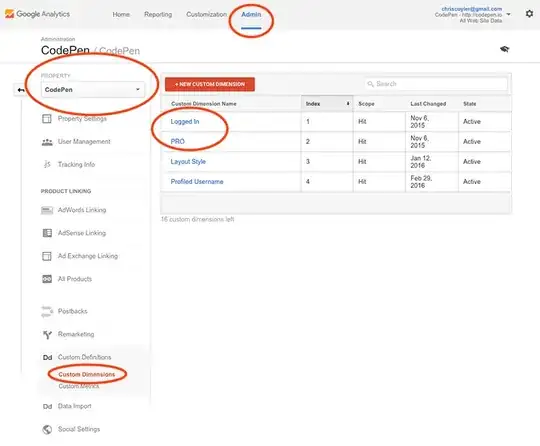This screenshot has height=446, width=540.
Task: Open AdSense Linking
Action: pos(82,233)
